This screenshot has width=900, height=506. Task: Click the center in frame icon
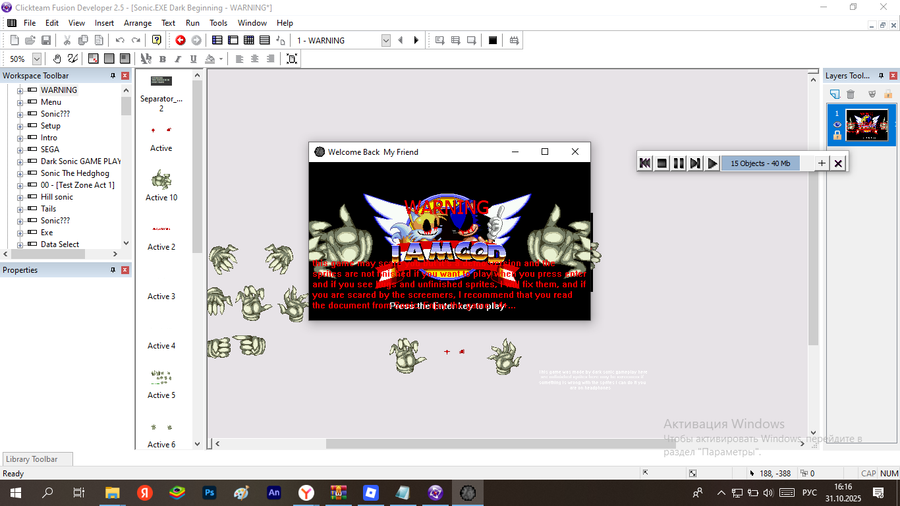[x=292, y=59]
